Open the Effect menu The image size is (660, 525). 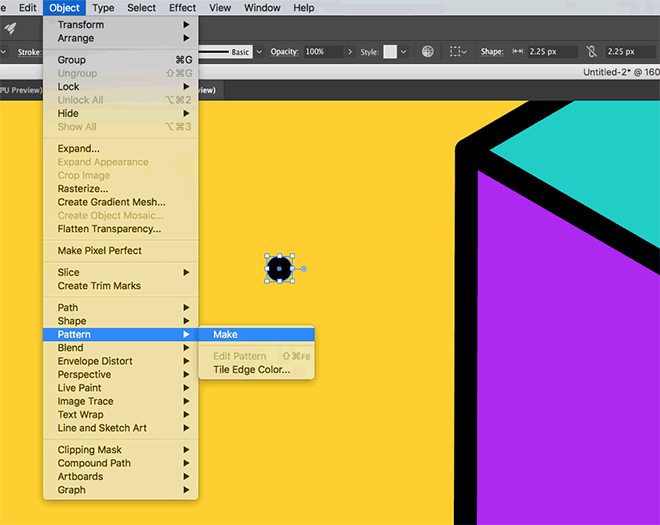(x=183, y=8)
